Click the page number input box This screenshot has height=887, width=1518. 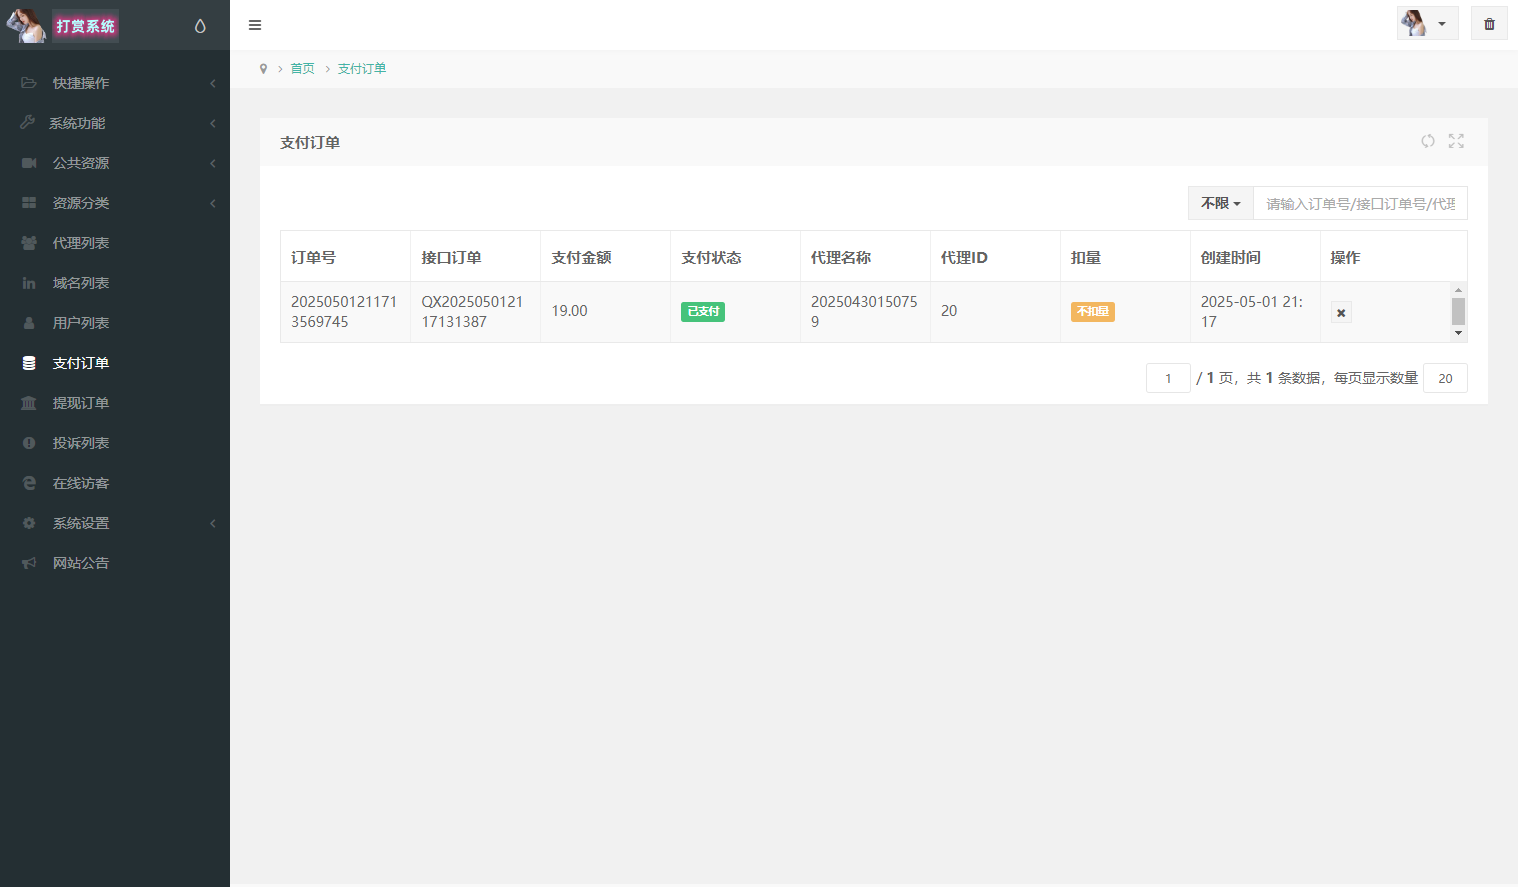point(1167,378)
